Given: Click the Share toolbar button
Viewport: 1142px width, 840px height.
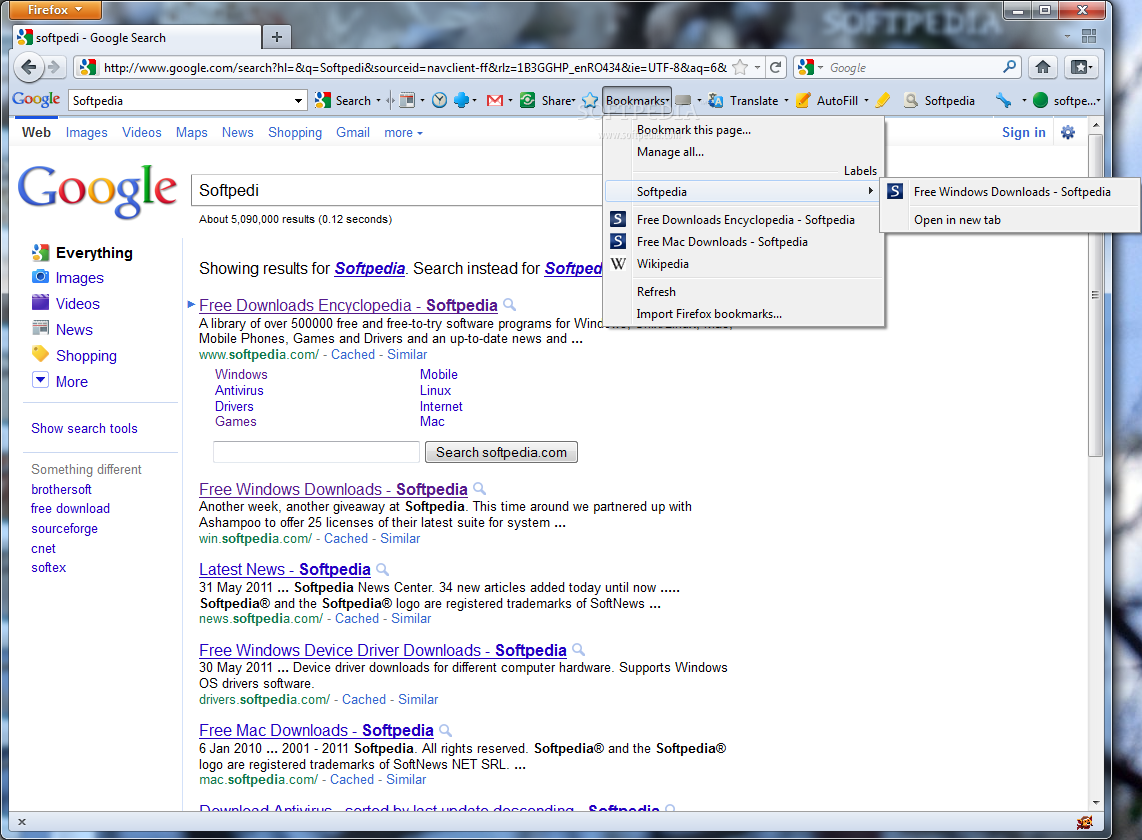Looking at the screenshot, I should click(548, 101).
